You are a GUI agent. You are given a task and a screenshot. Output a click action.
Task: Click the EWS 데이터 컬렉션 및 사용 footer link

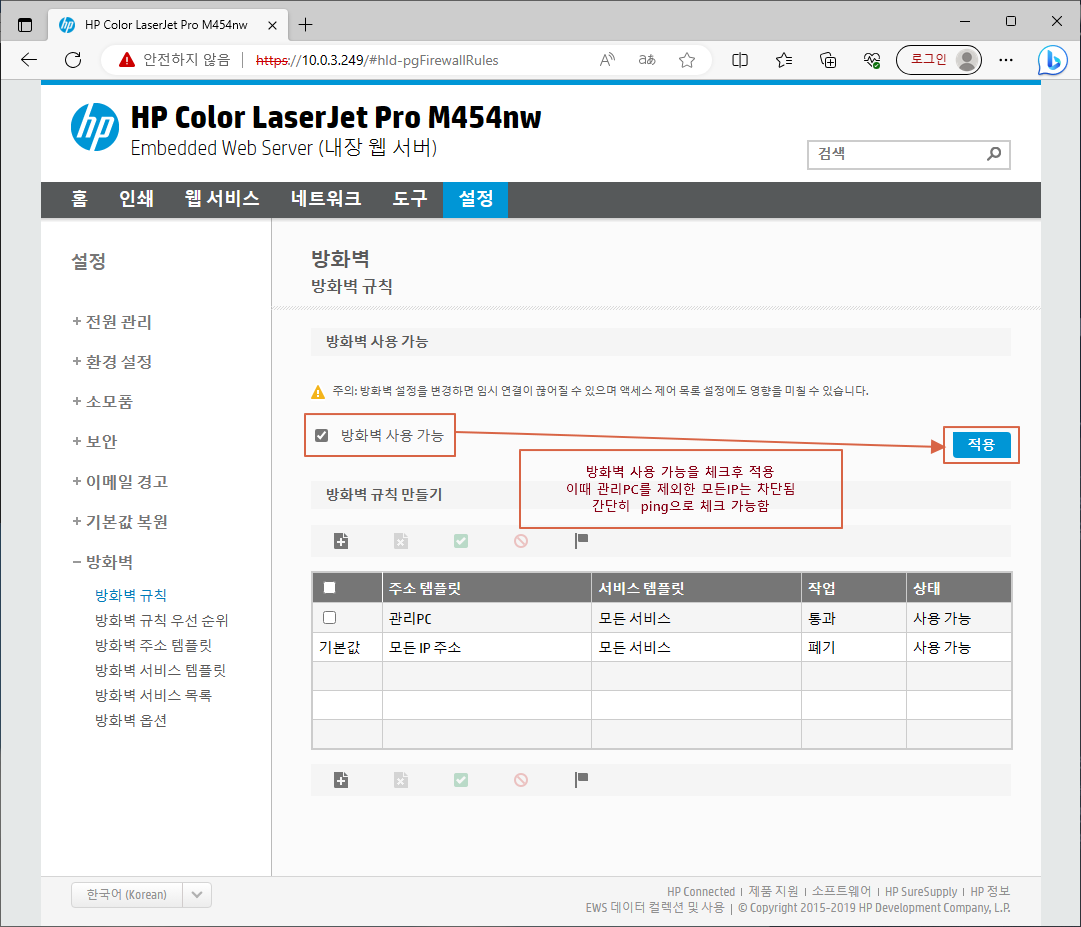[x=655, y=908]
